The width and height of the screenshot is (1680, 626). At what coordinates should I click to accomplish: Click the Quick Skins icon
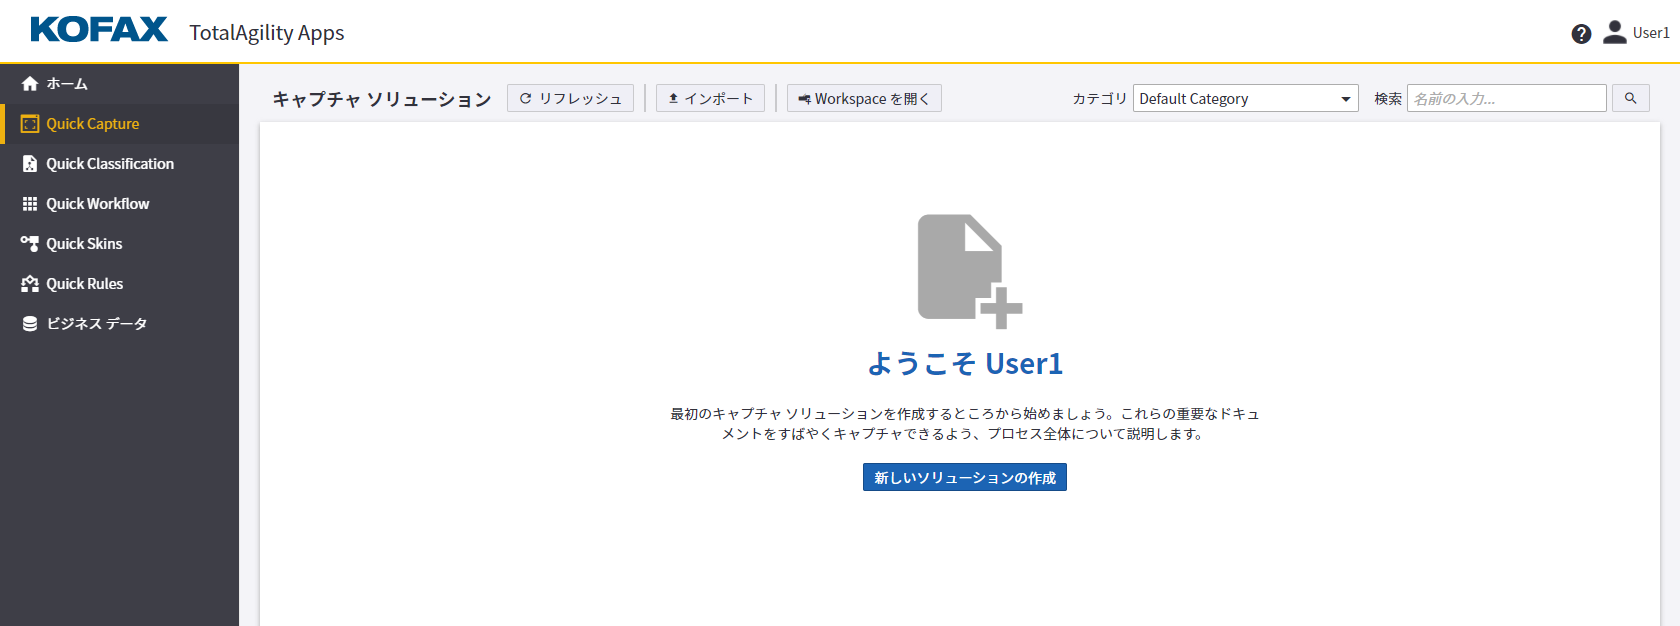(30, 244)
